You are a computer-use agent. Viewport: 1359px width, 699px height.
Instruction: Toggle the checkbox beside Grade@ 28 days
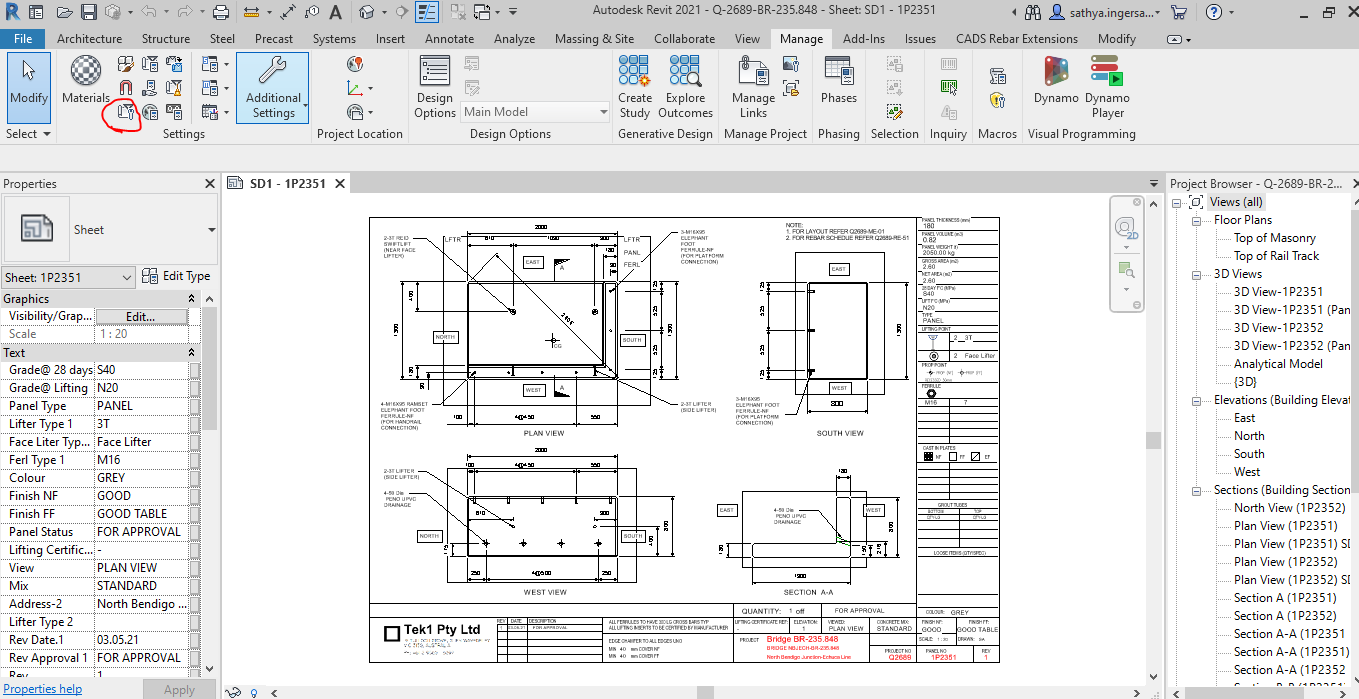(x=194, y=370)
